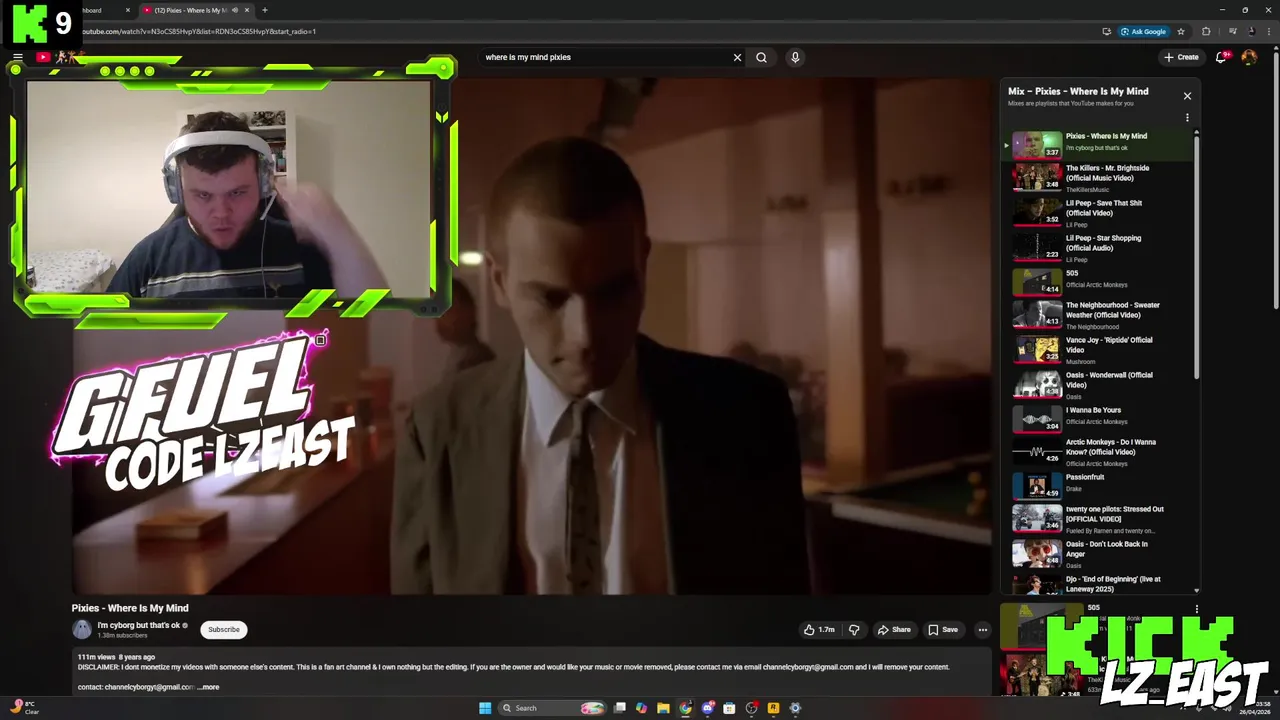This screenshot has width=1280, height=720.
Task: Open Mix playlist three-dot options
Action: coord(1187,118)
